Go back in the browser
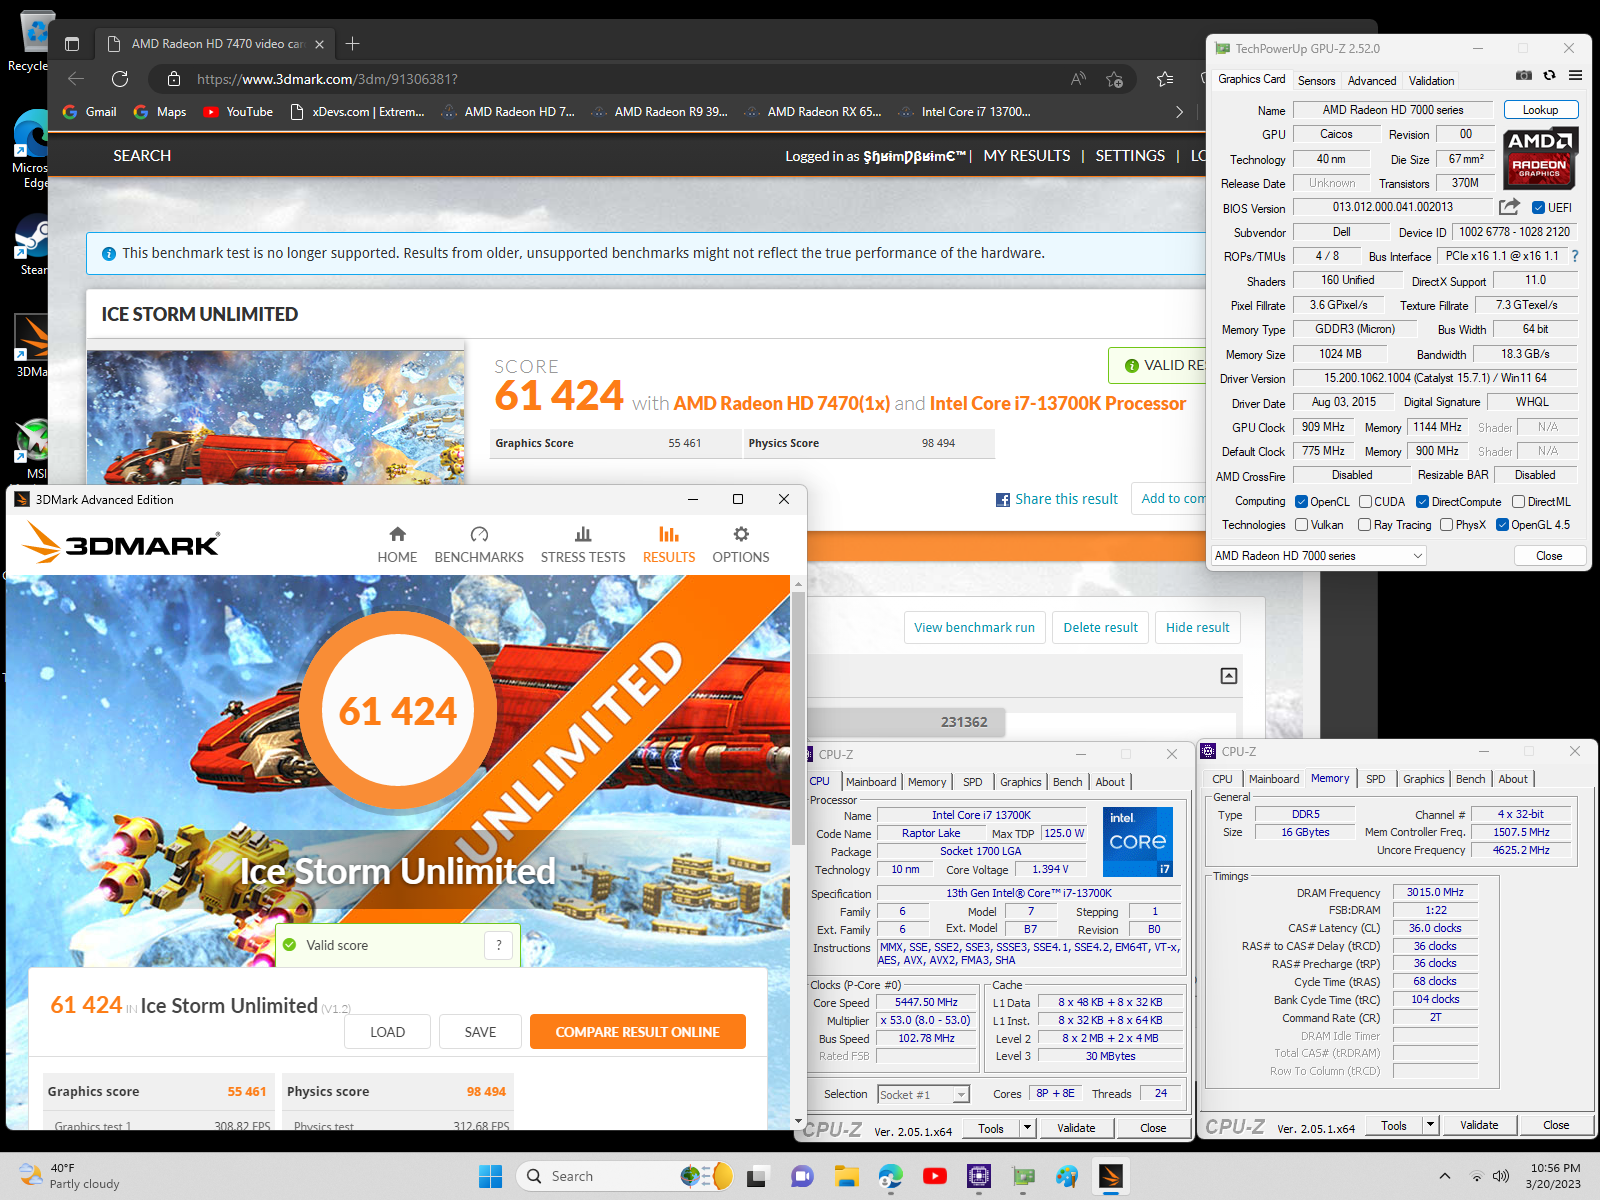Screen dimensions: 1600x1200 (76, 79)
